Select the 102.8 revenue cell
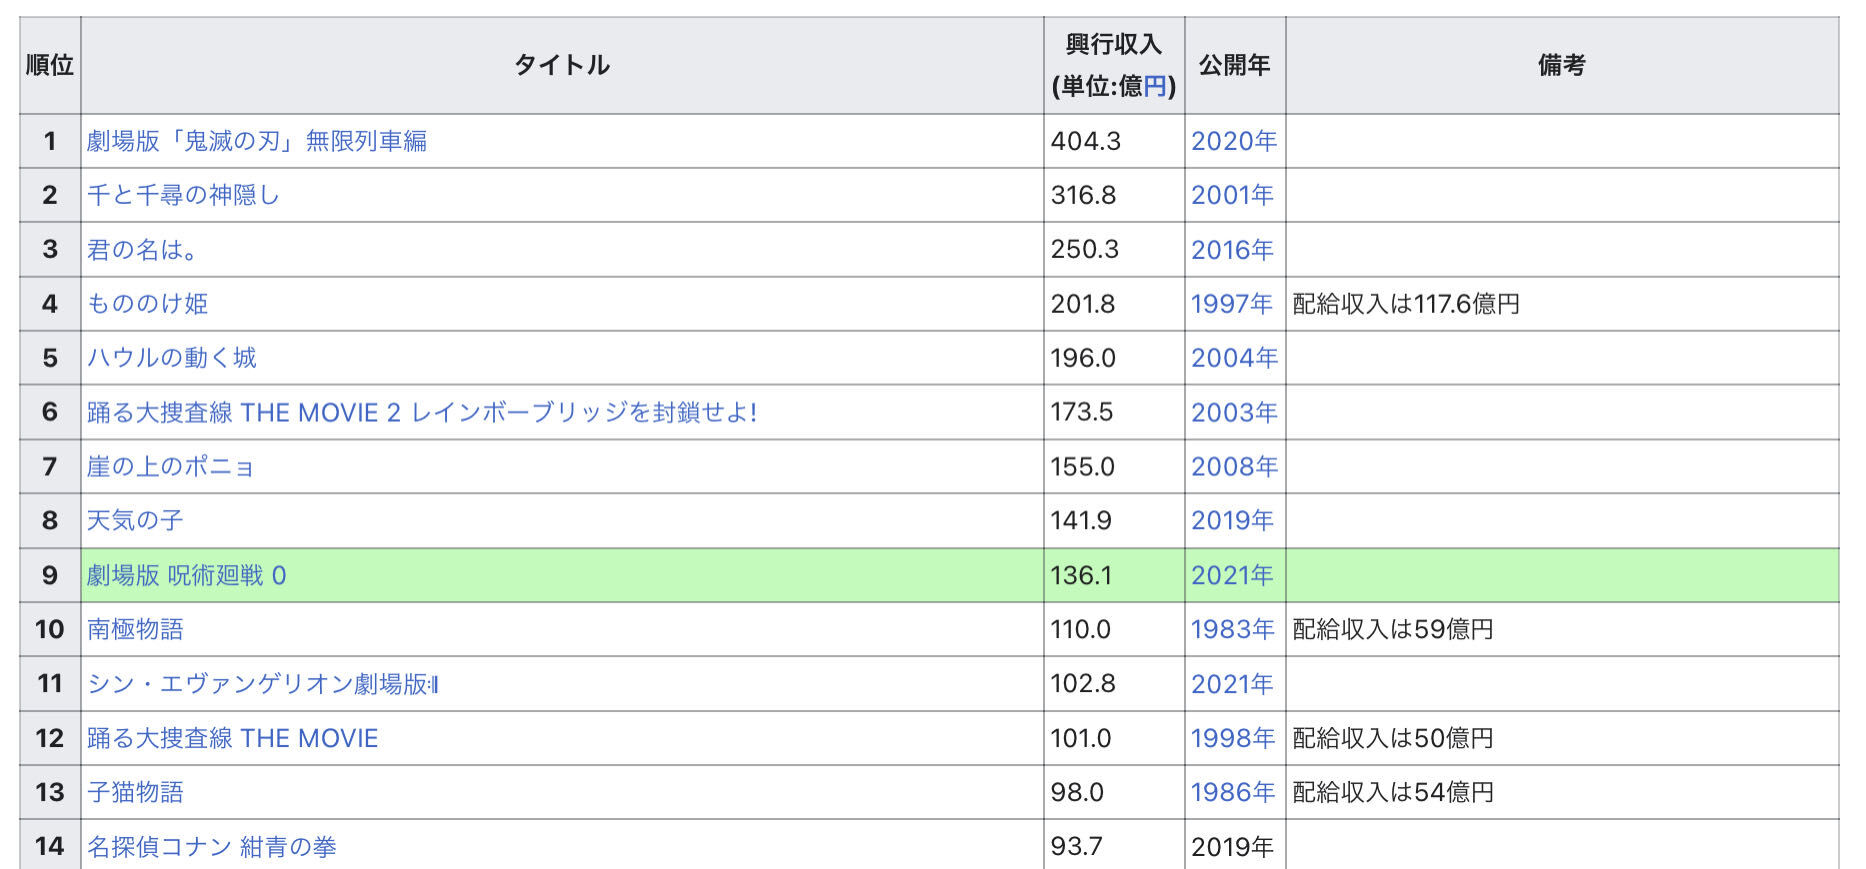 (1114, 684)
